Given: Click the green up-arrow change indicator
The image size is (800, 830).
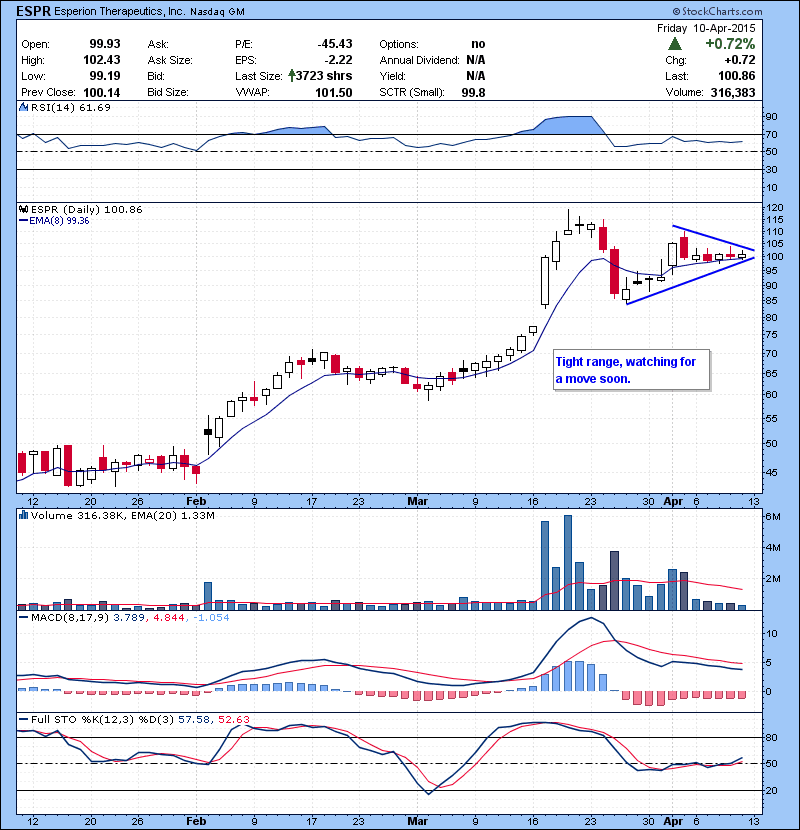Looking at the screenshot, I should coord(675,44).
